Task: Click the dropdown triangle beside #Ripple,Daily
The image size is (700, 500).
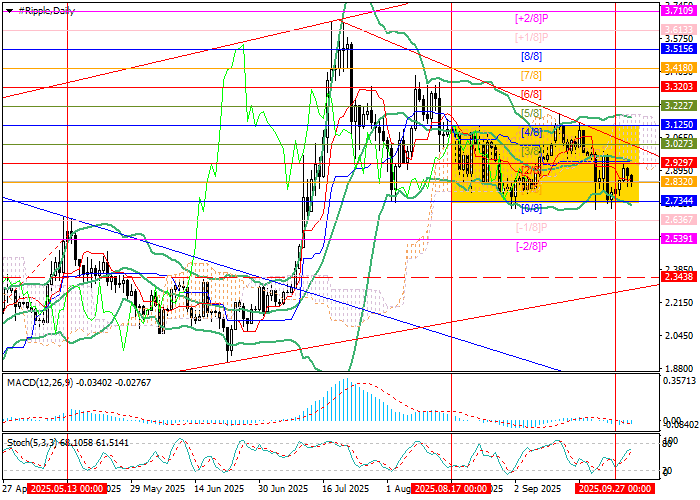Action: tap(9, 10)
